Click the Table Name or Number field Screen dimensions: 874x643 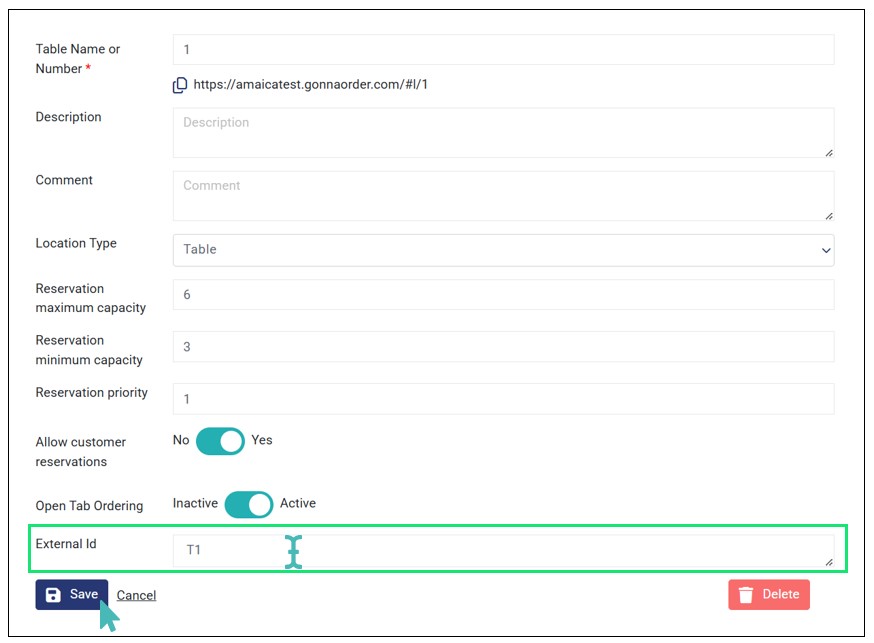[x=503, y=50]
